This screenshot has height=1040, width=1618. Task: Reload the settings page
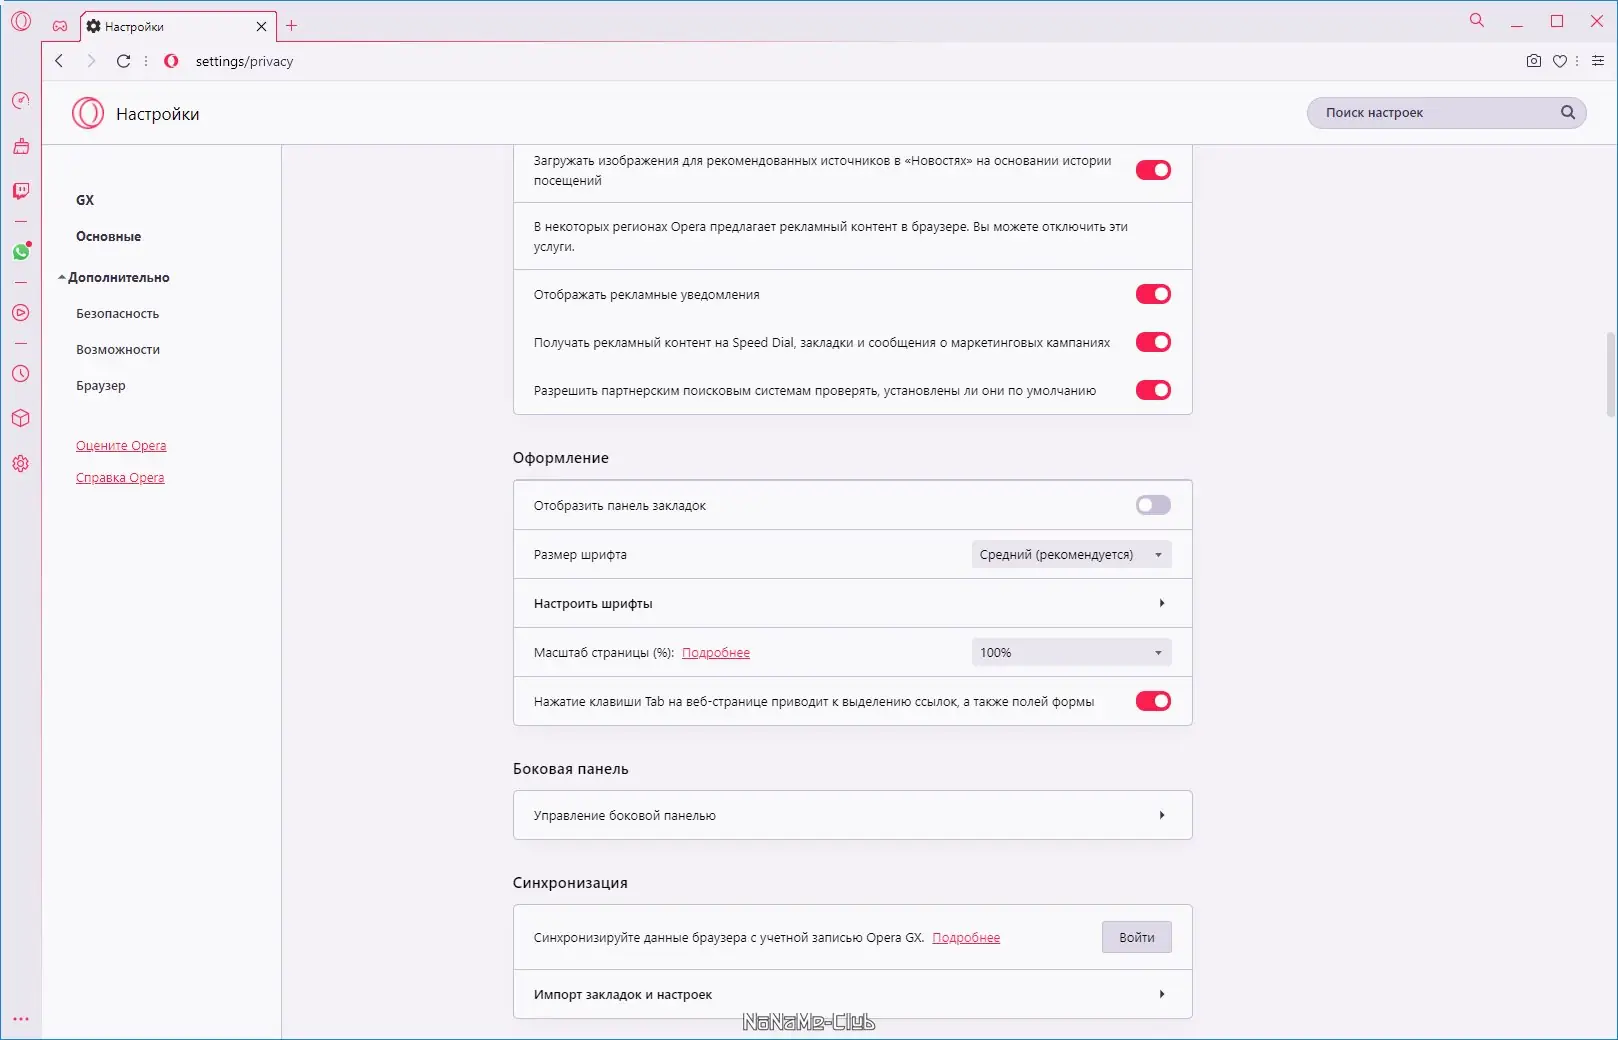click(123, 61)
